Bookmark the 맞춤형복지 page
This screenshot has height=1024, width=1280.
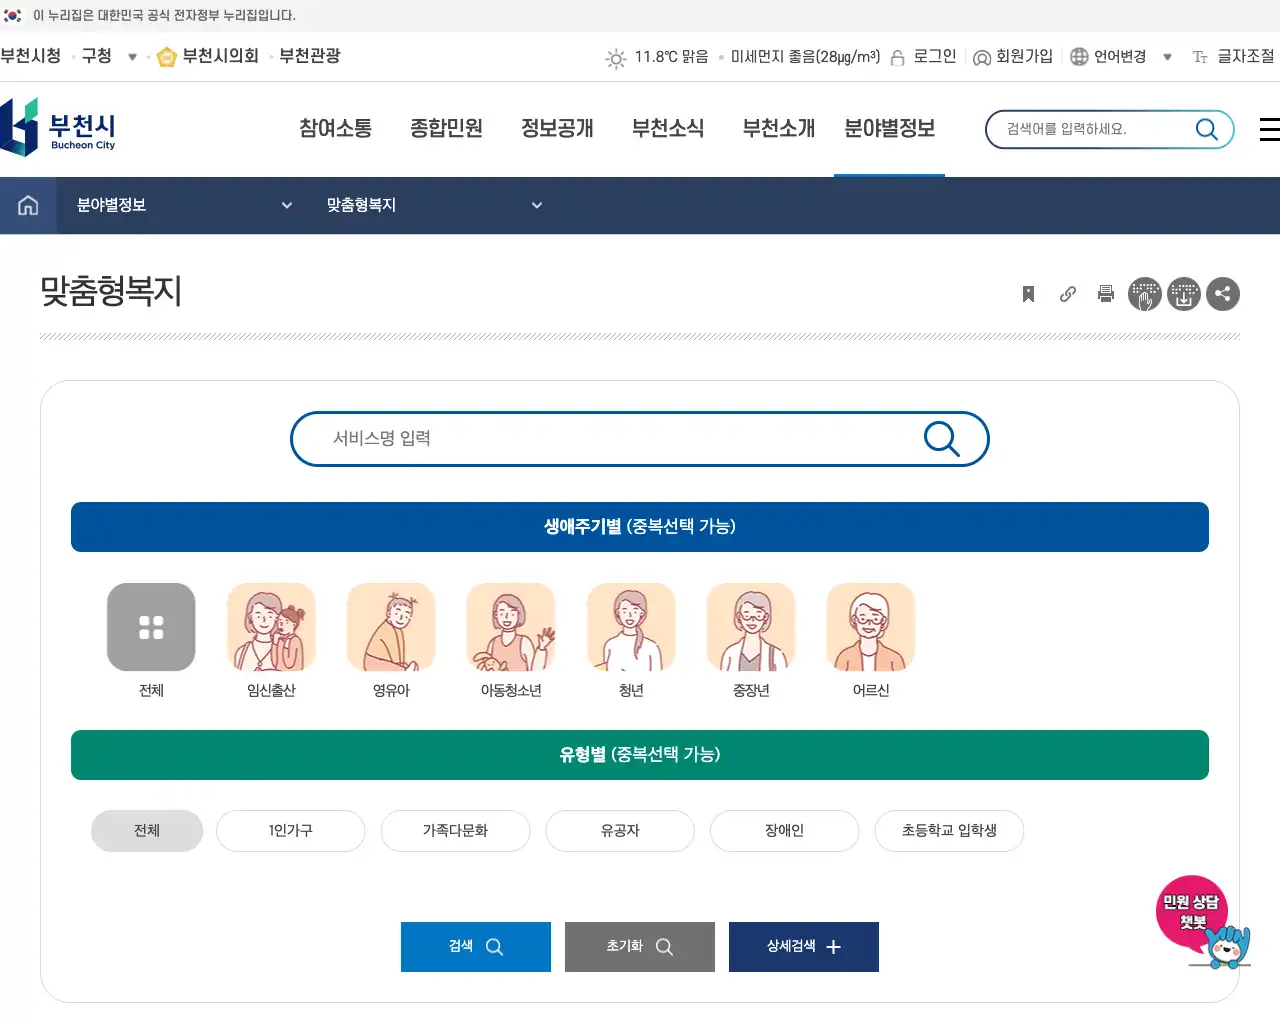pyautogui.click(x=1027, y=294)
